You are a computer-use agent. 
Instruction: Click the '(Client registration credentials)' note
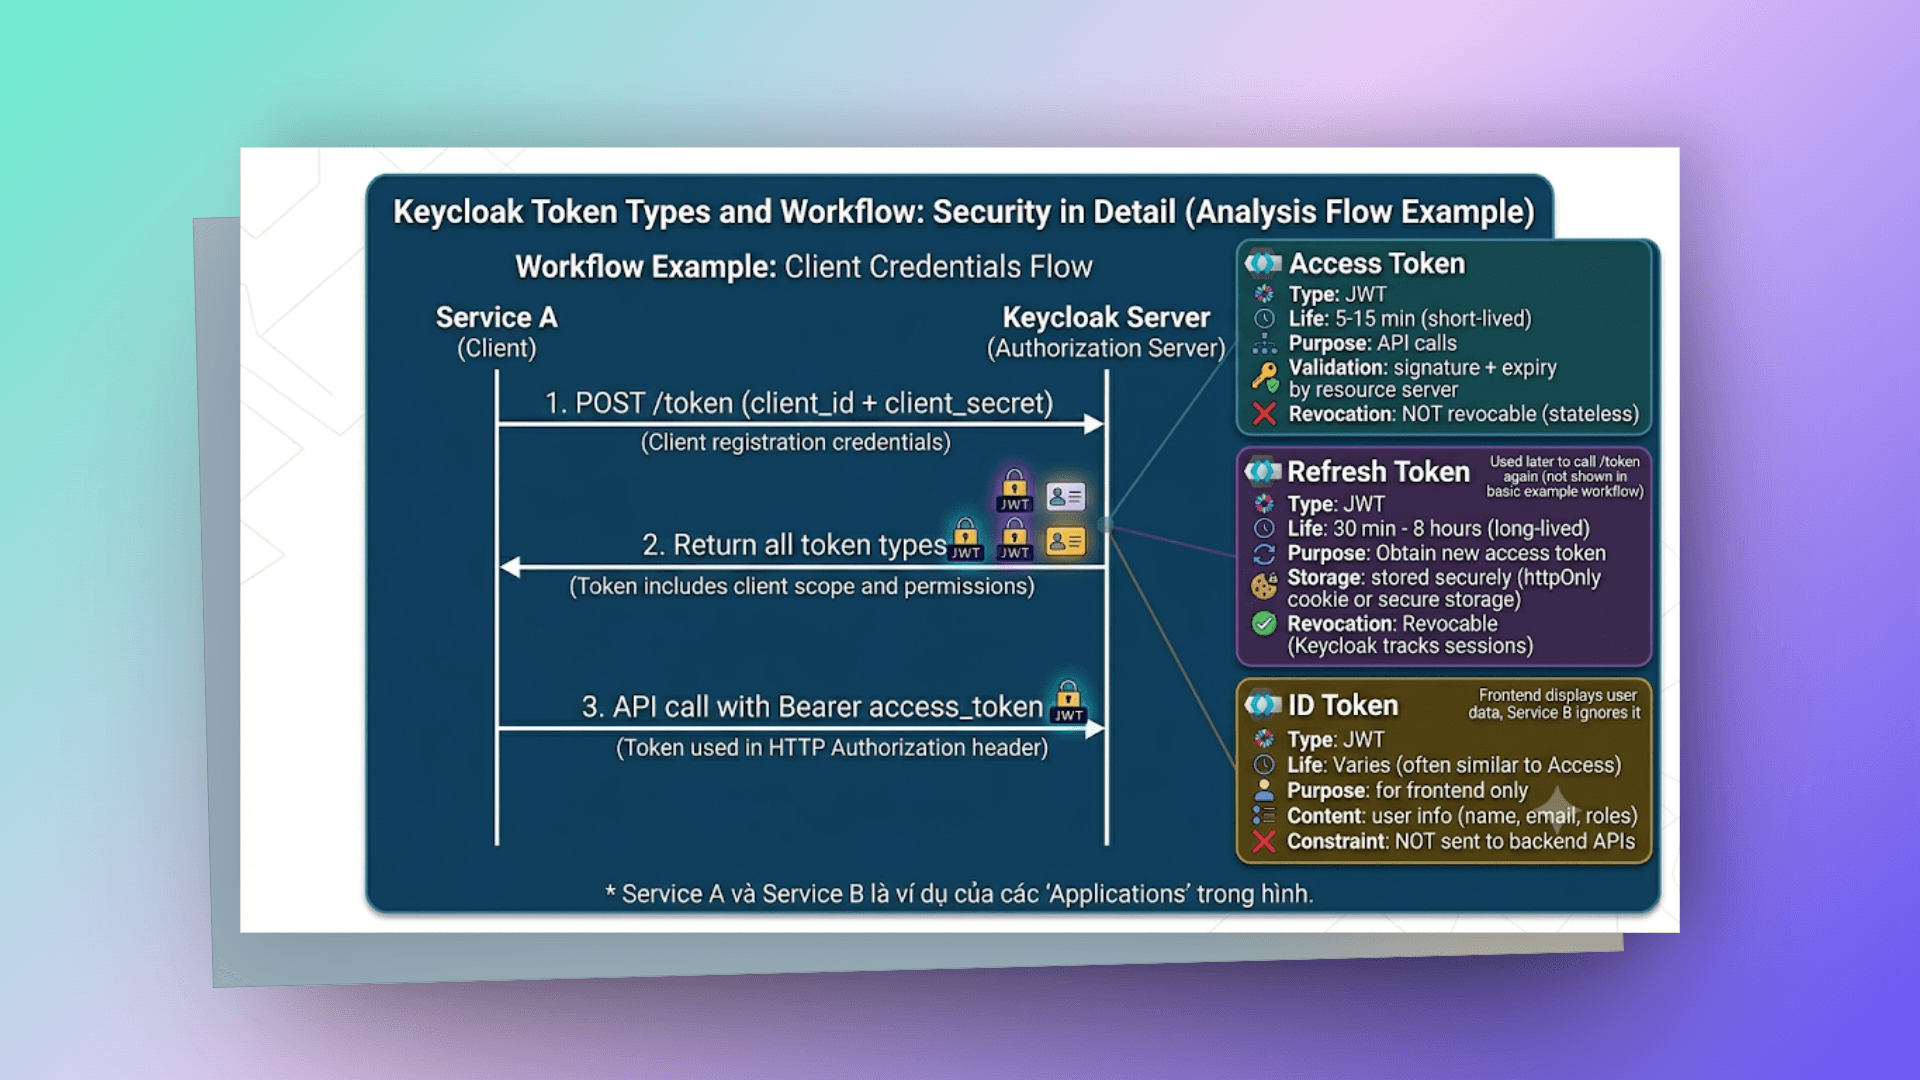[x=796, y=442]
